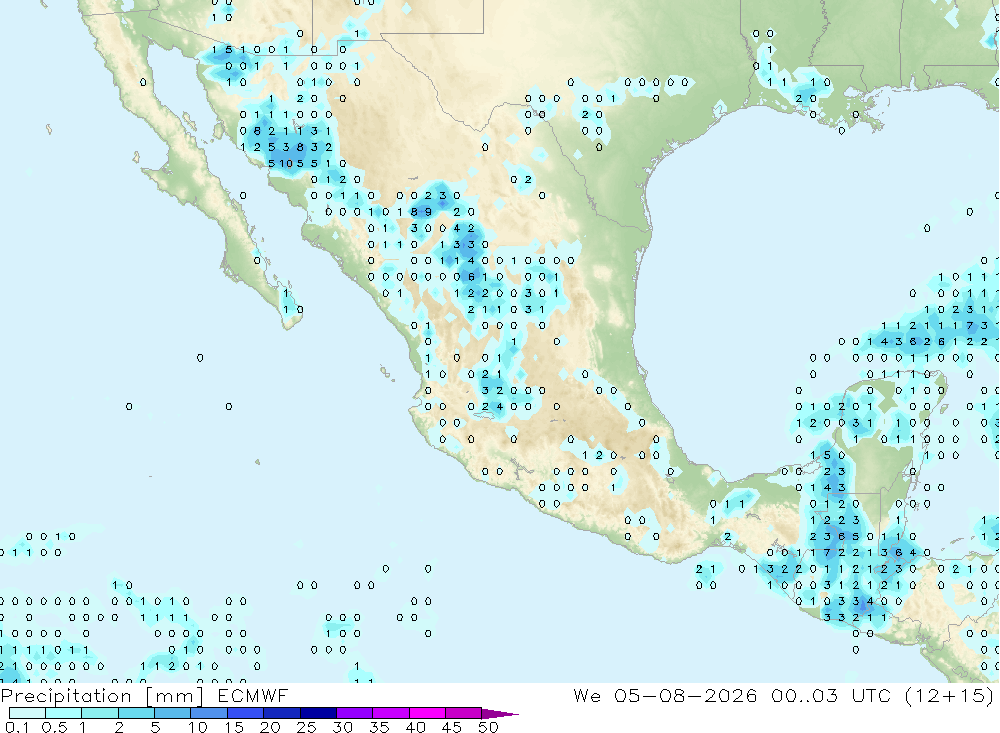This screenshot has width=1000, height=733.
Task: Click the 1–2 mm legend color swatch
Action: point(100,713)
